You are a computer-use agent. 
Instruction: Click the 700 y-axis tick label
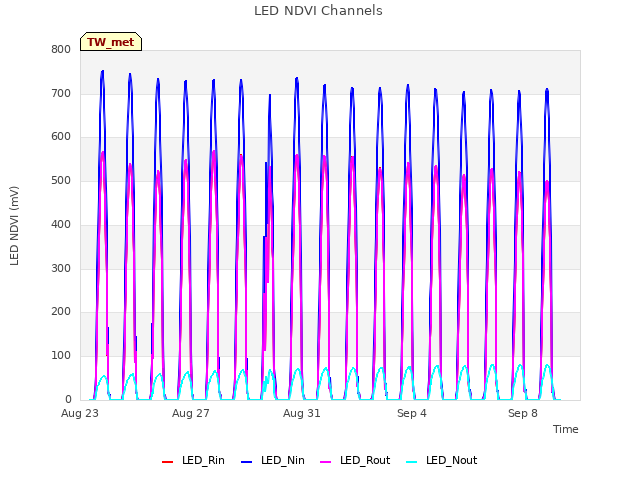pos(61,93)
